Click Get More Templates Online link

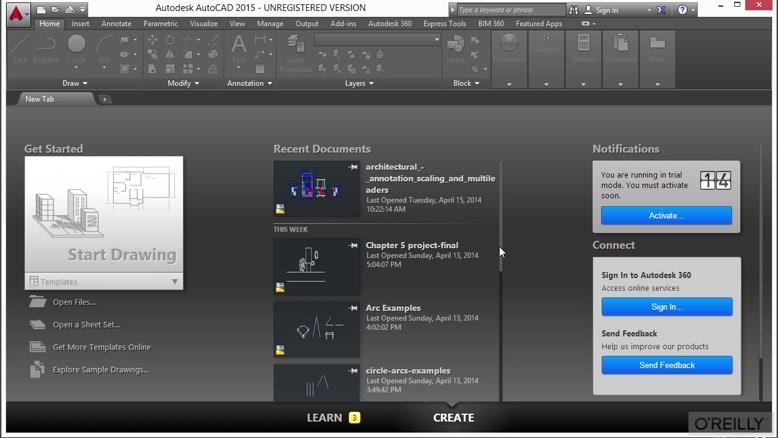pyautogui.click(x=102, y=347)
